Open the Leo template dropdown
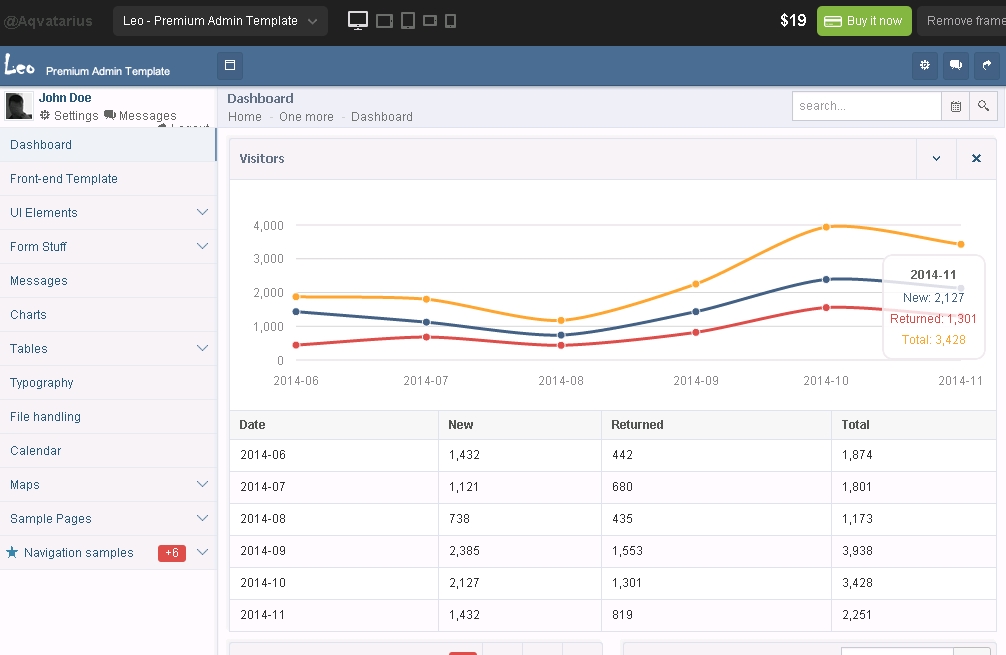1006x655 pixels. coord(220,21)
